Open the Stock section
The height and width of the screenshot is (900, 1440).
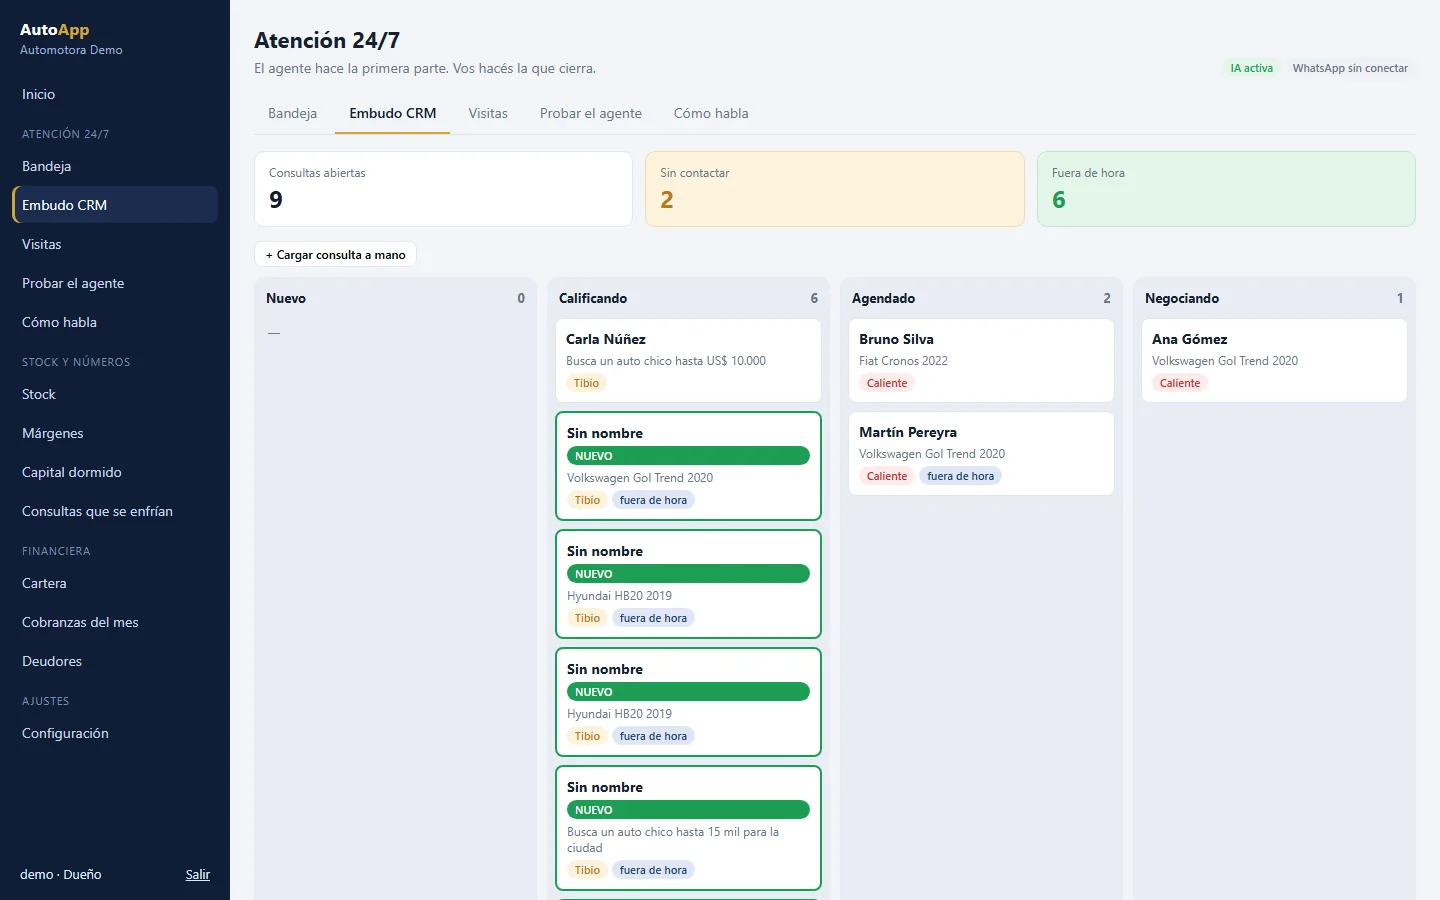point(115,394)
